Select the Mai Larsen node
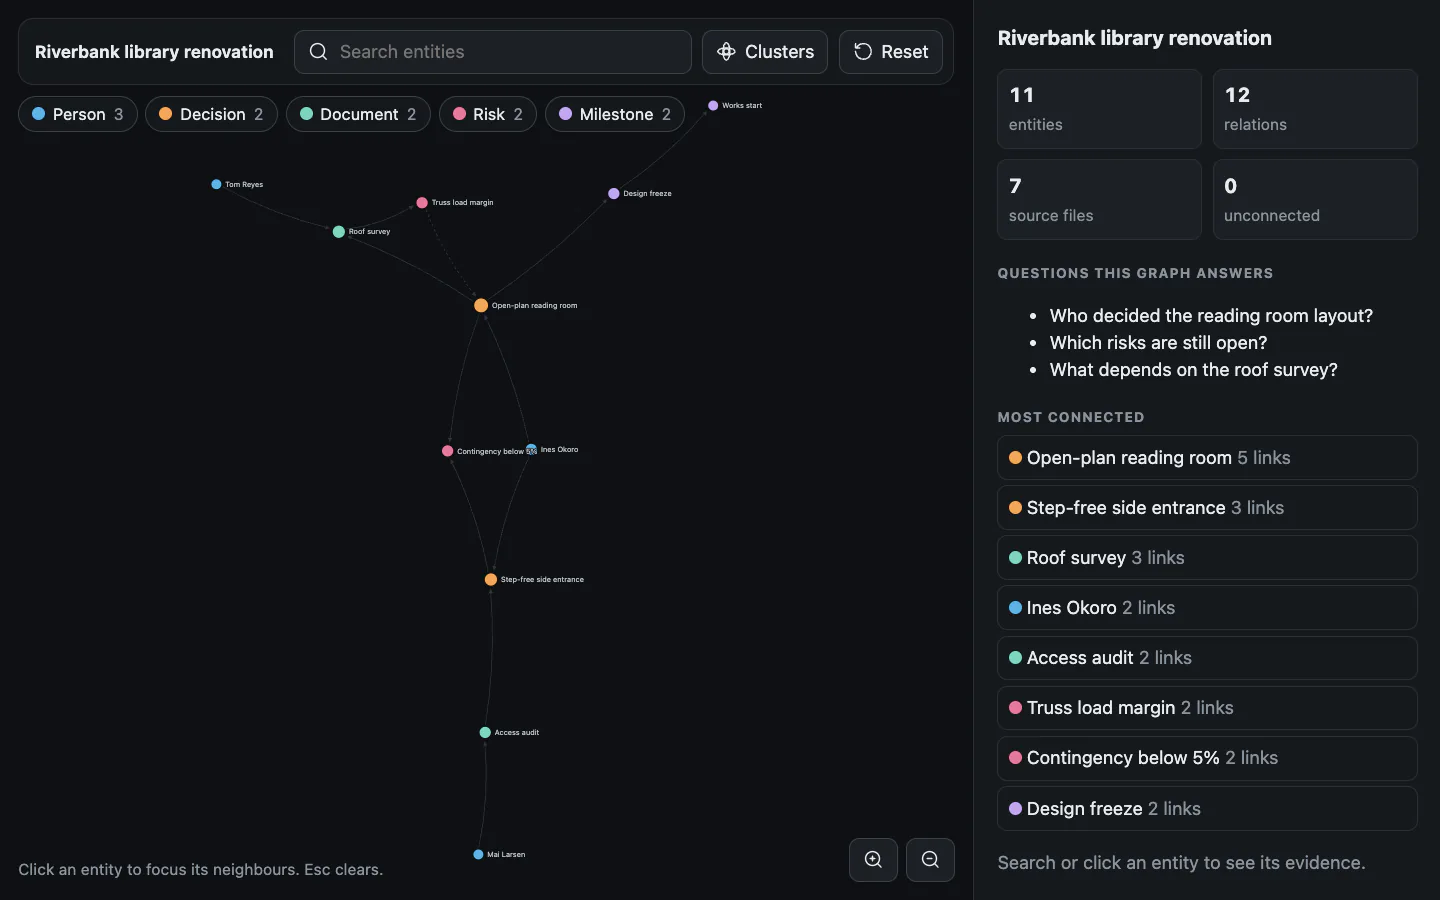The height and width of the screenshot is (900, 1440). coord(478,855)
